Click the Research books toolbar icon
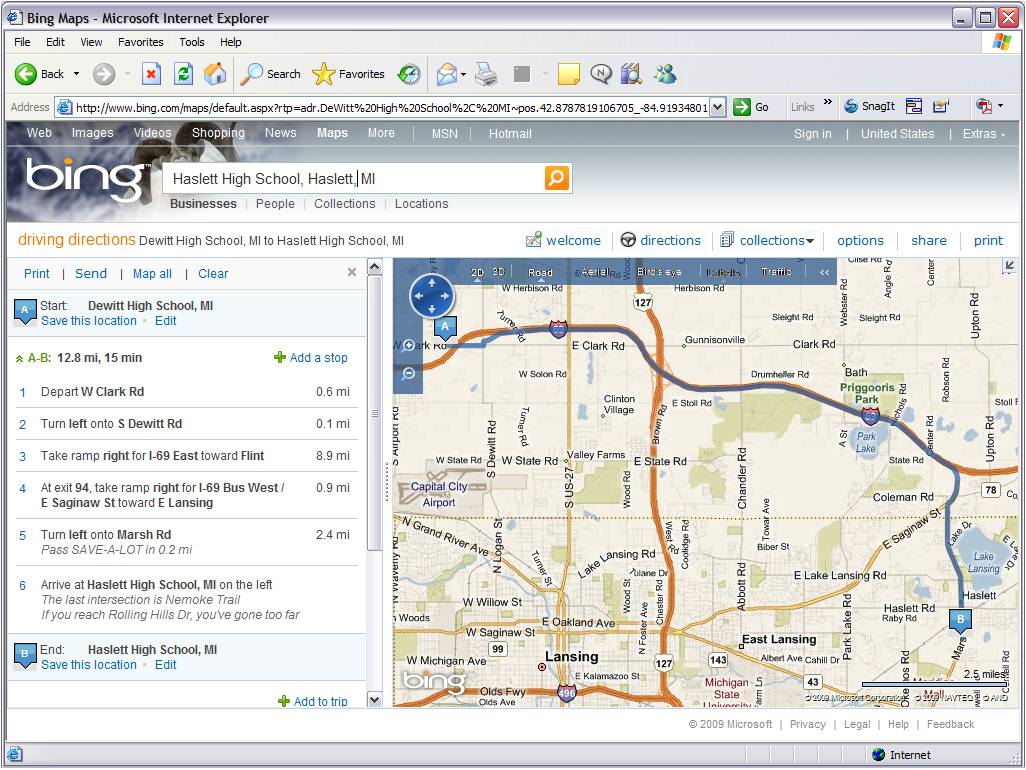Image resolution: width=1026 pixels, height=770 pixels. pyautogui.click(x=631, y=74)
